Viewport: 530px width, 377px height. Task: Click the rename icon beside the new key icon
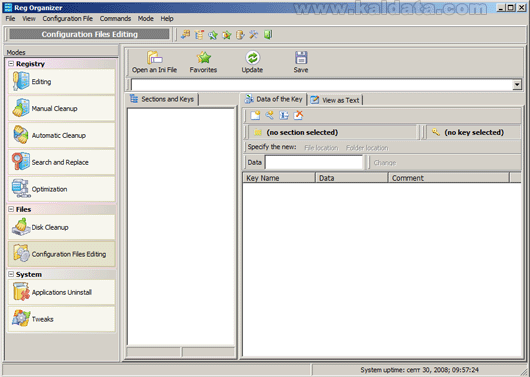point(284,116)
